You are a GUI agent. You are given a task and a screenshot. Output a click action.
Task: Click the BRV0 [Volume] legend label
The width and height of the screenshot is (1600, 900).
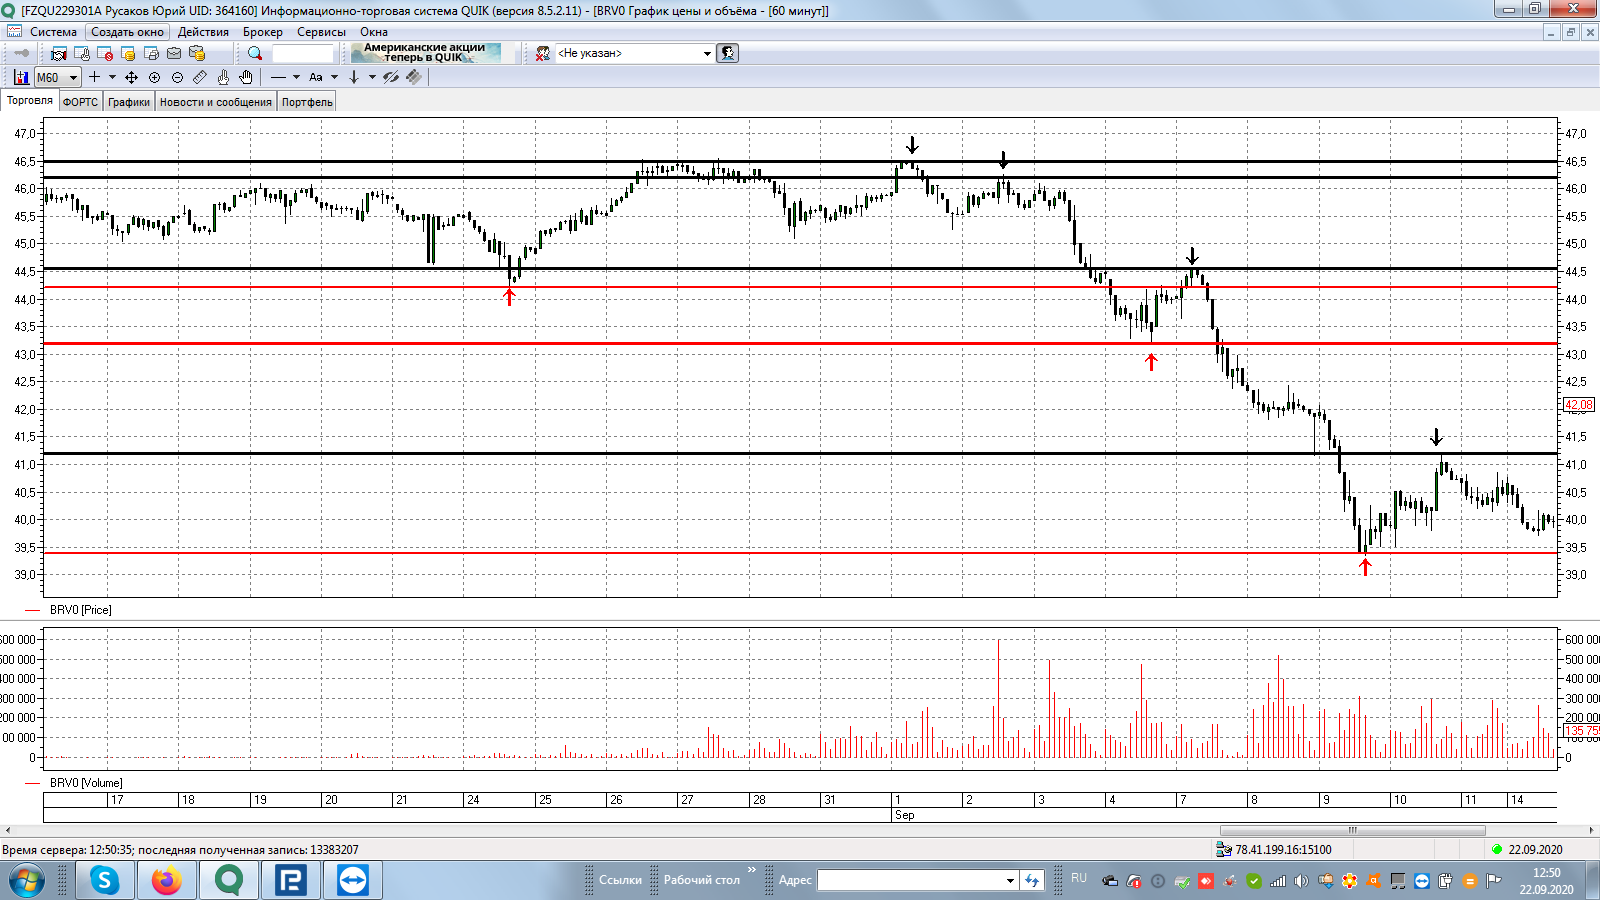point(86,783)
